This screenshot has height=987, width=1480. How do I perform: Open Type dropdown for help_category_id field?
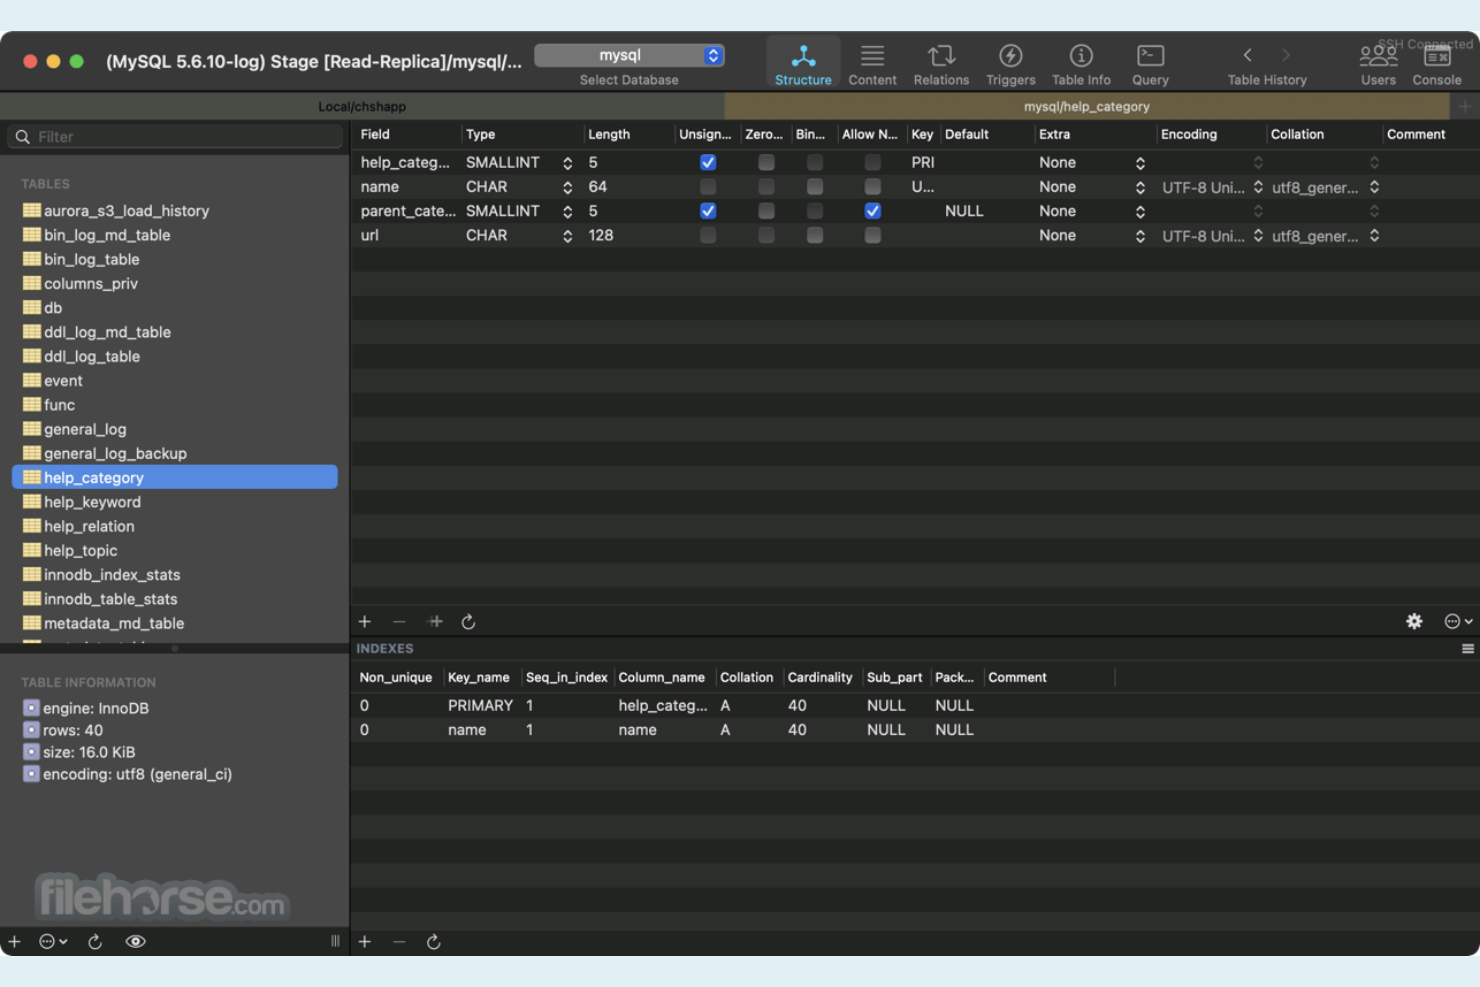click(567, 163)
